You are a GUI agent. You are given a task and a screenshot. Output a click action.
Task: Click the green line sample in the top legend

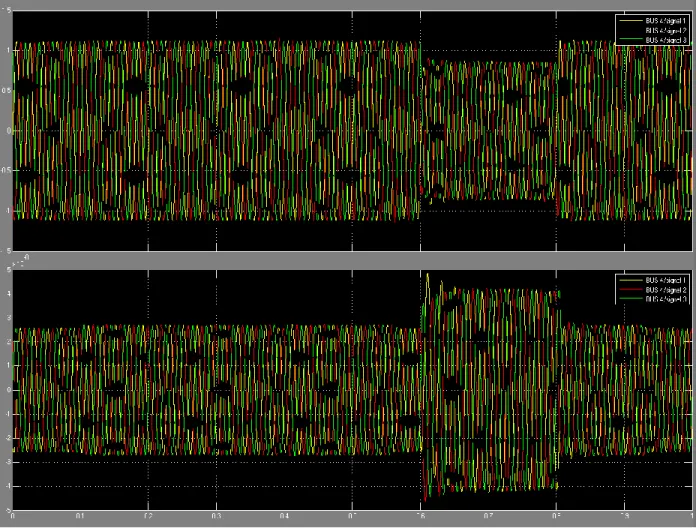point(631,39)
